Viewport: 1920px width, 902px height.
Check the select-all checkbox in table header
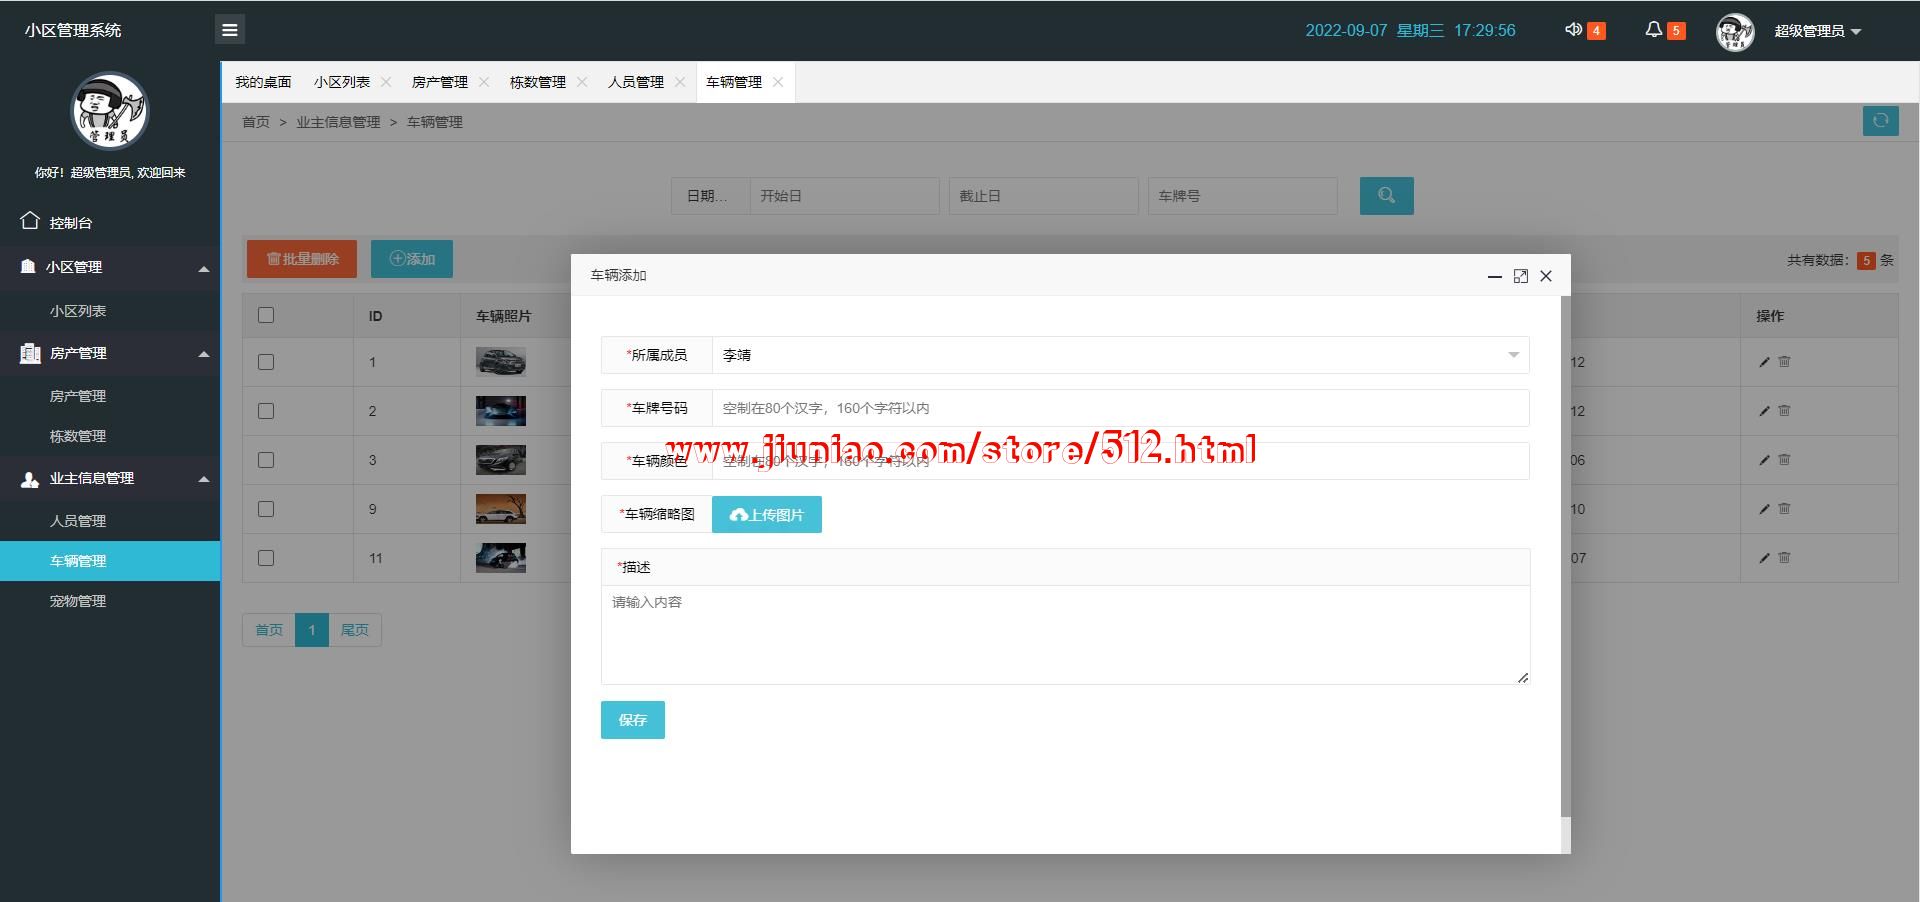click(x=266, y=316)
